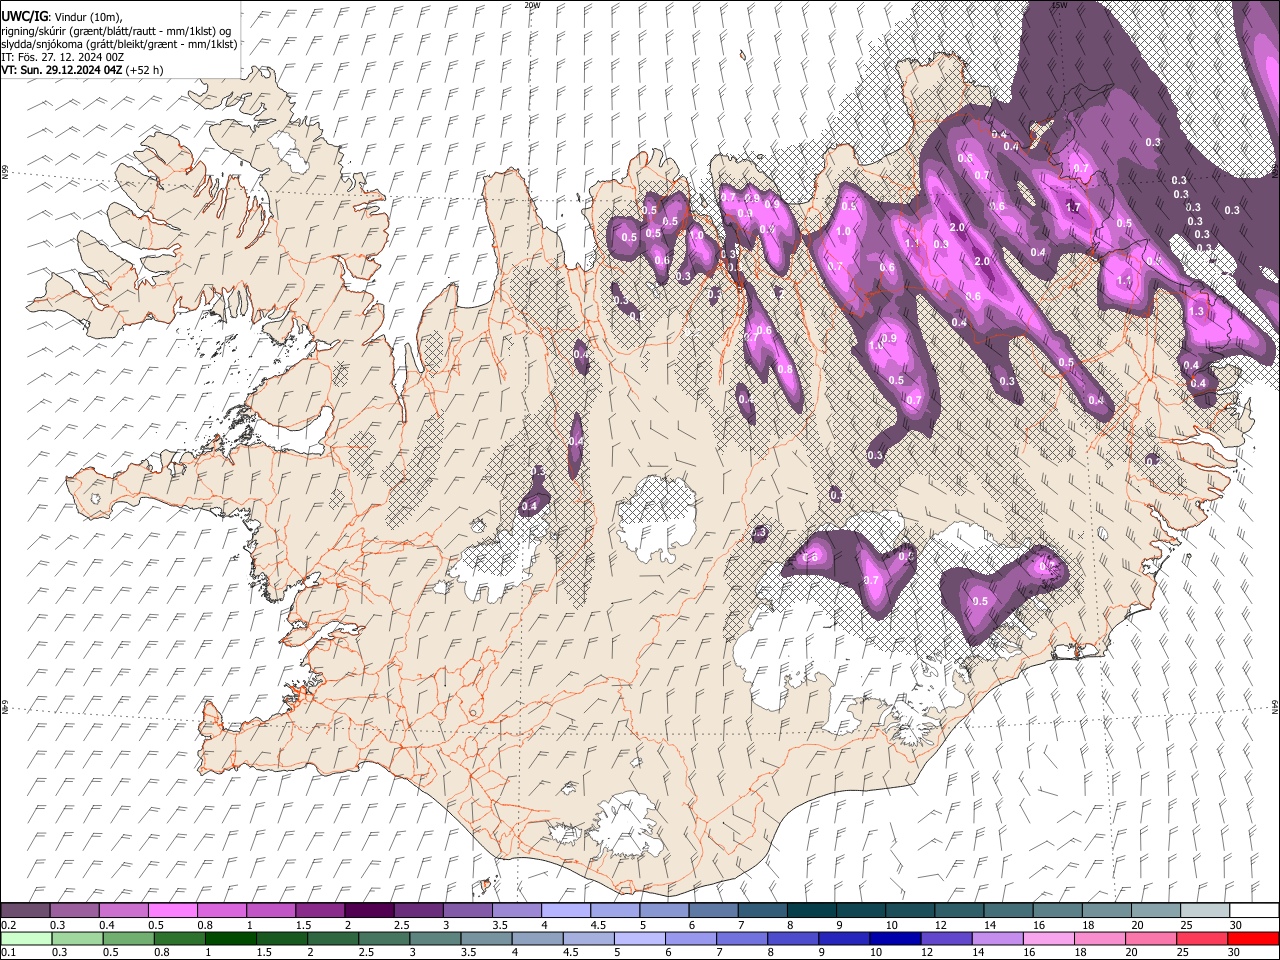Image resolution: width=1280 pixels, height=960 pixels.
Task: Click the 18 swatch in the upper snow scale
Action: (1106, 911)
